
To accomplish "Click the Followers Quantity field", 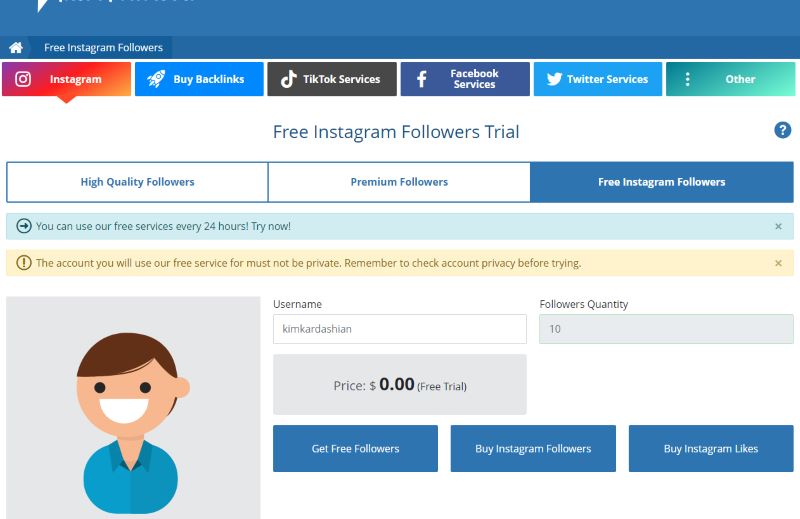I will pos(666,329).
